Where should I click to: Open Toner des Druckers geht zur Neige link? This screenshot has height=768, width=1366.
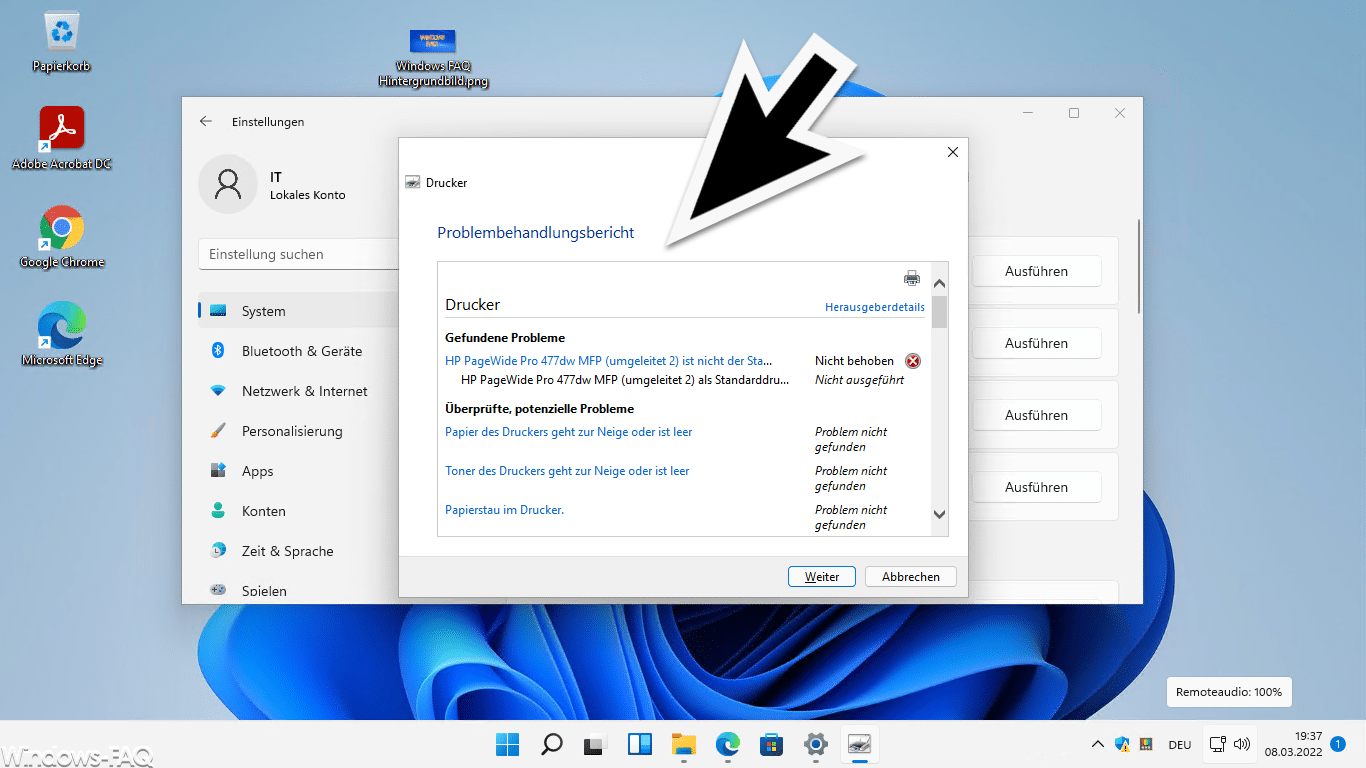click(567, 471)
